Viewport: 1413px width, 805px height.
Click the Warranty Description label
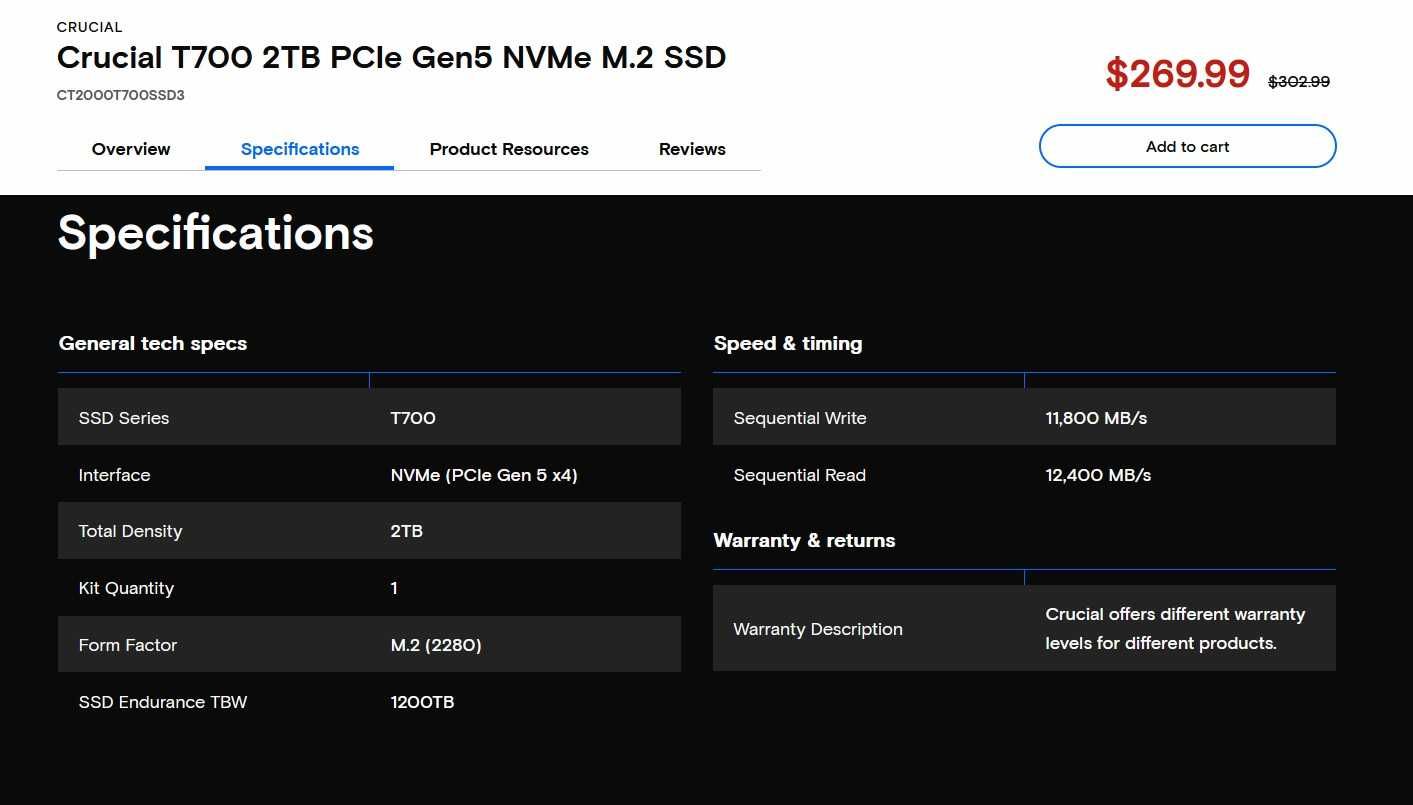818,629
